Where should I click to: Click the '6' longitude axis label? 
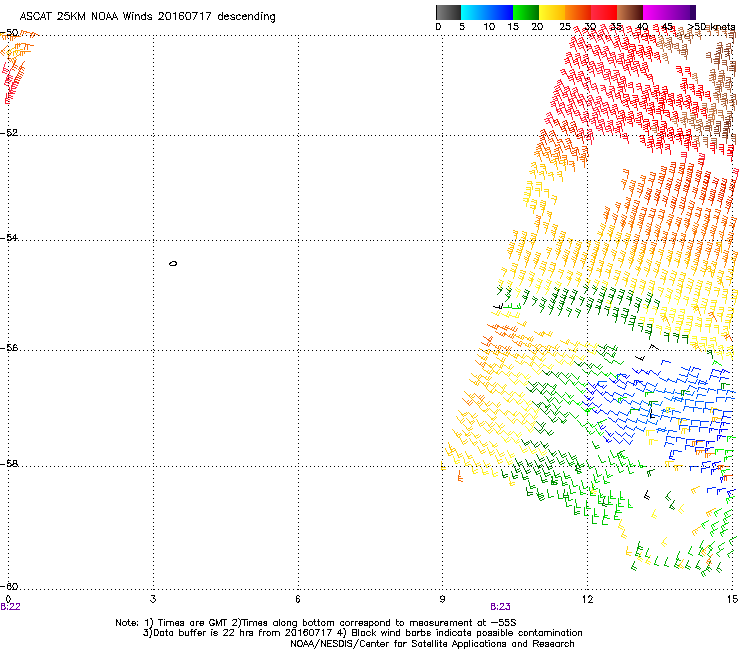[x=298, y=599]
